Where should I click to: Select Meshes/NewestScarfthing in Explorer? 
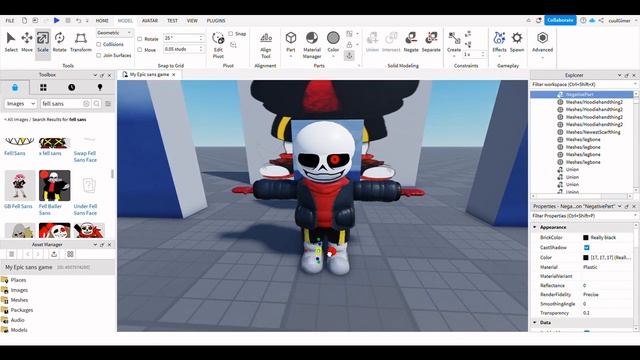pos(593,132)
